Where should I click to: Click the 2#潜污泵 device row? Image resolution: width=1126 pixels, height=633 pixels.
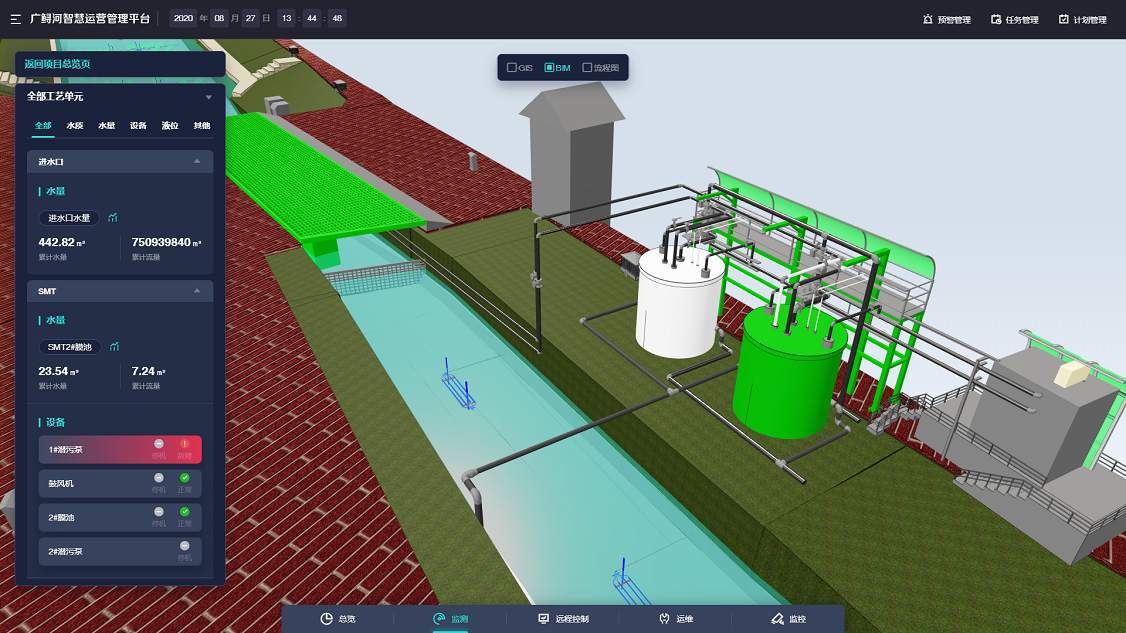point(120,552)
